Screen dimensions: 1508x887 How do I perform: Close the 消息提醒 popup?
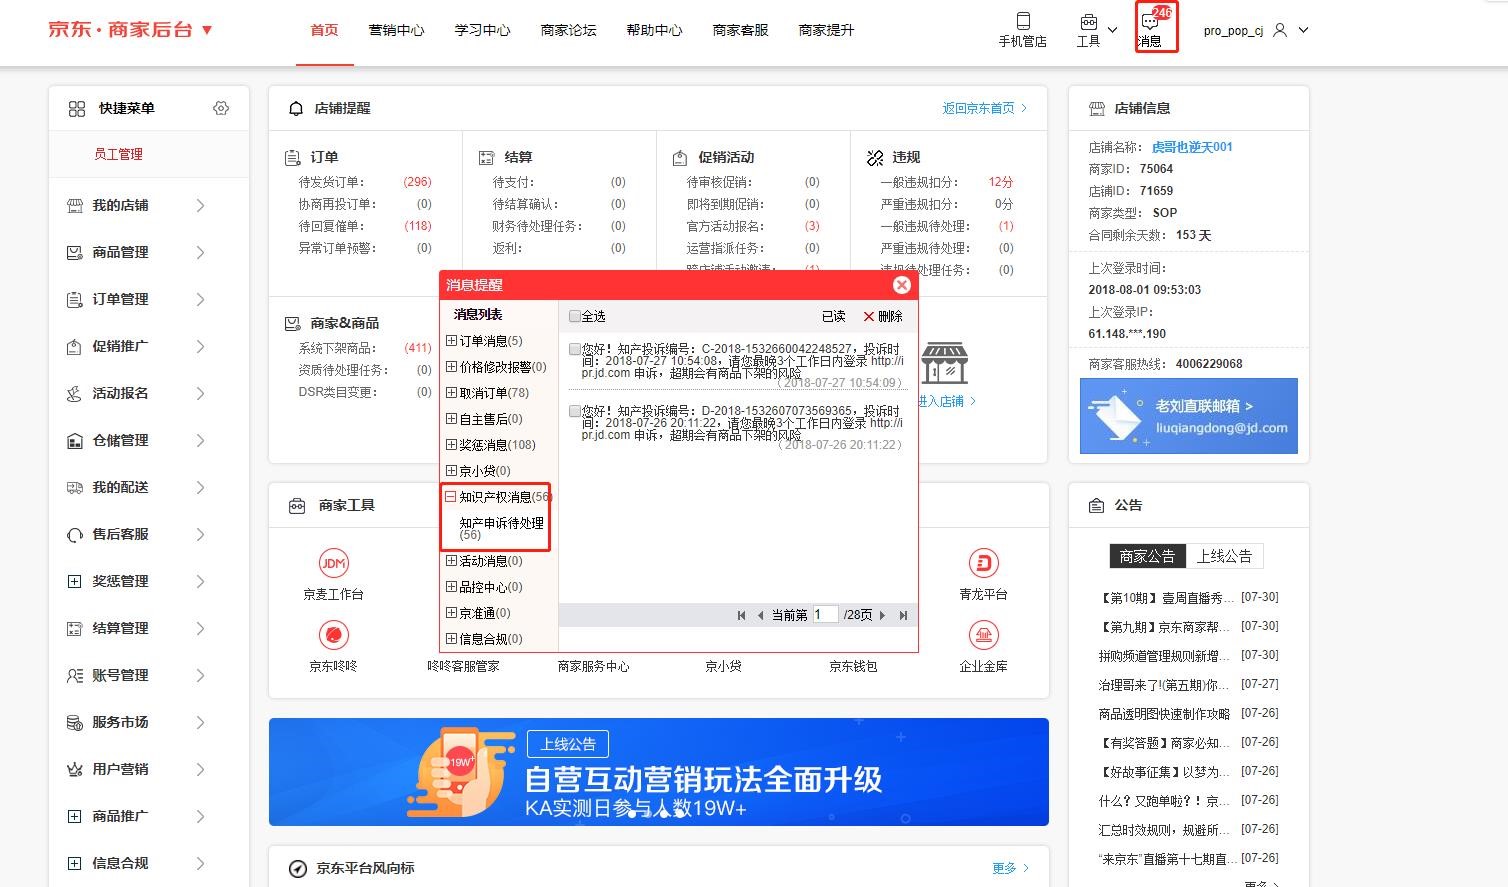point(901,285)
